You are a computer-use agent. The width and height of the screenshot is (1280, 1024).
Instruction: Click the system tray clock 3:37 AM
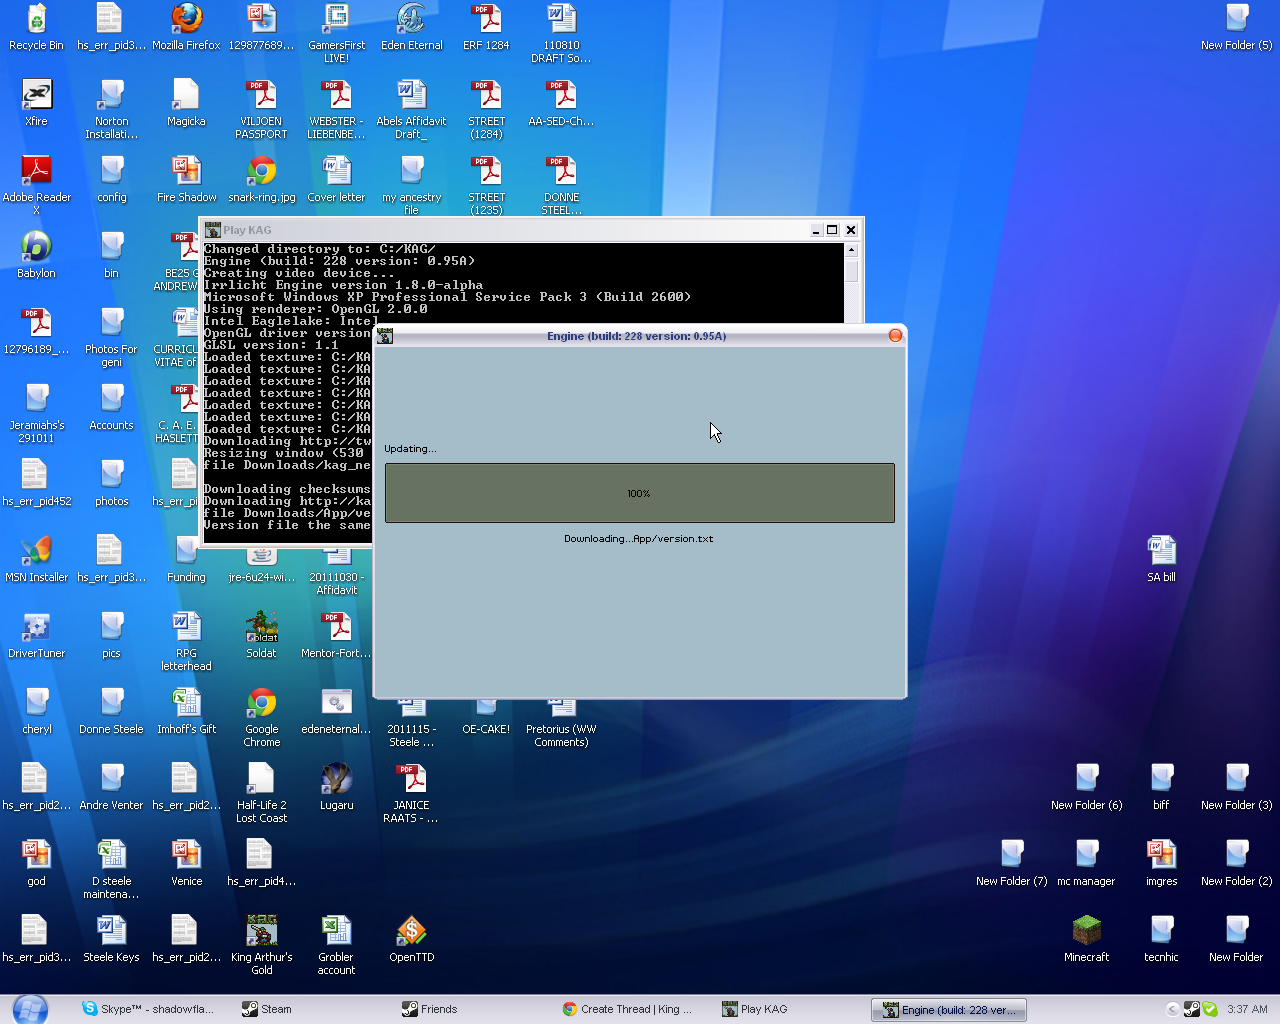[1247, 1009]
